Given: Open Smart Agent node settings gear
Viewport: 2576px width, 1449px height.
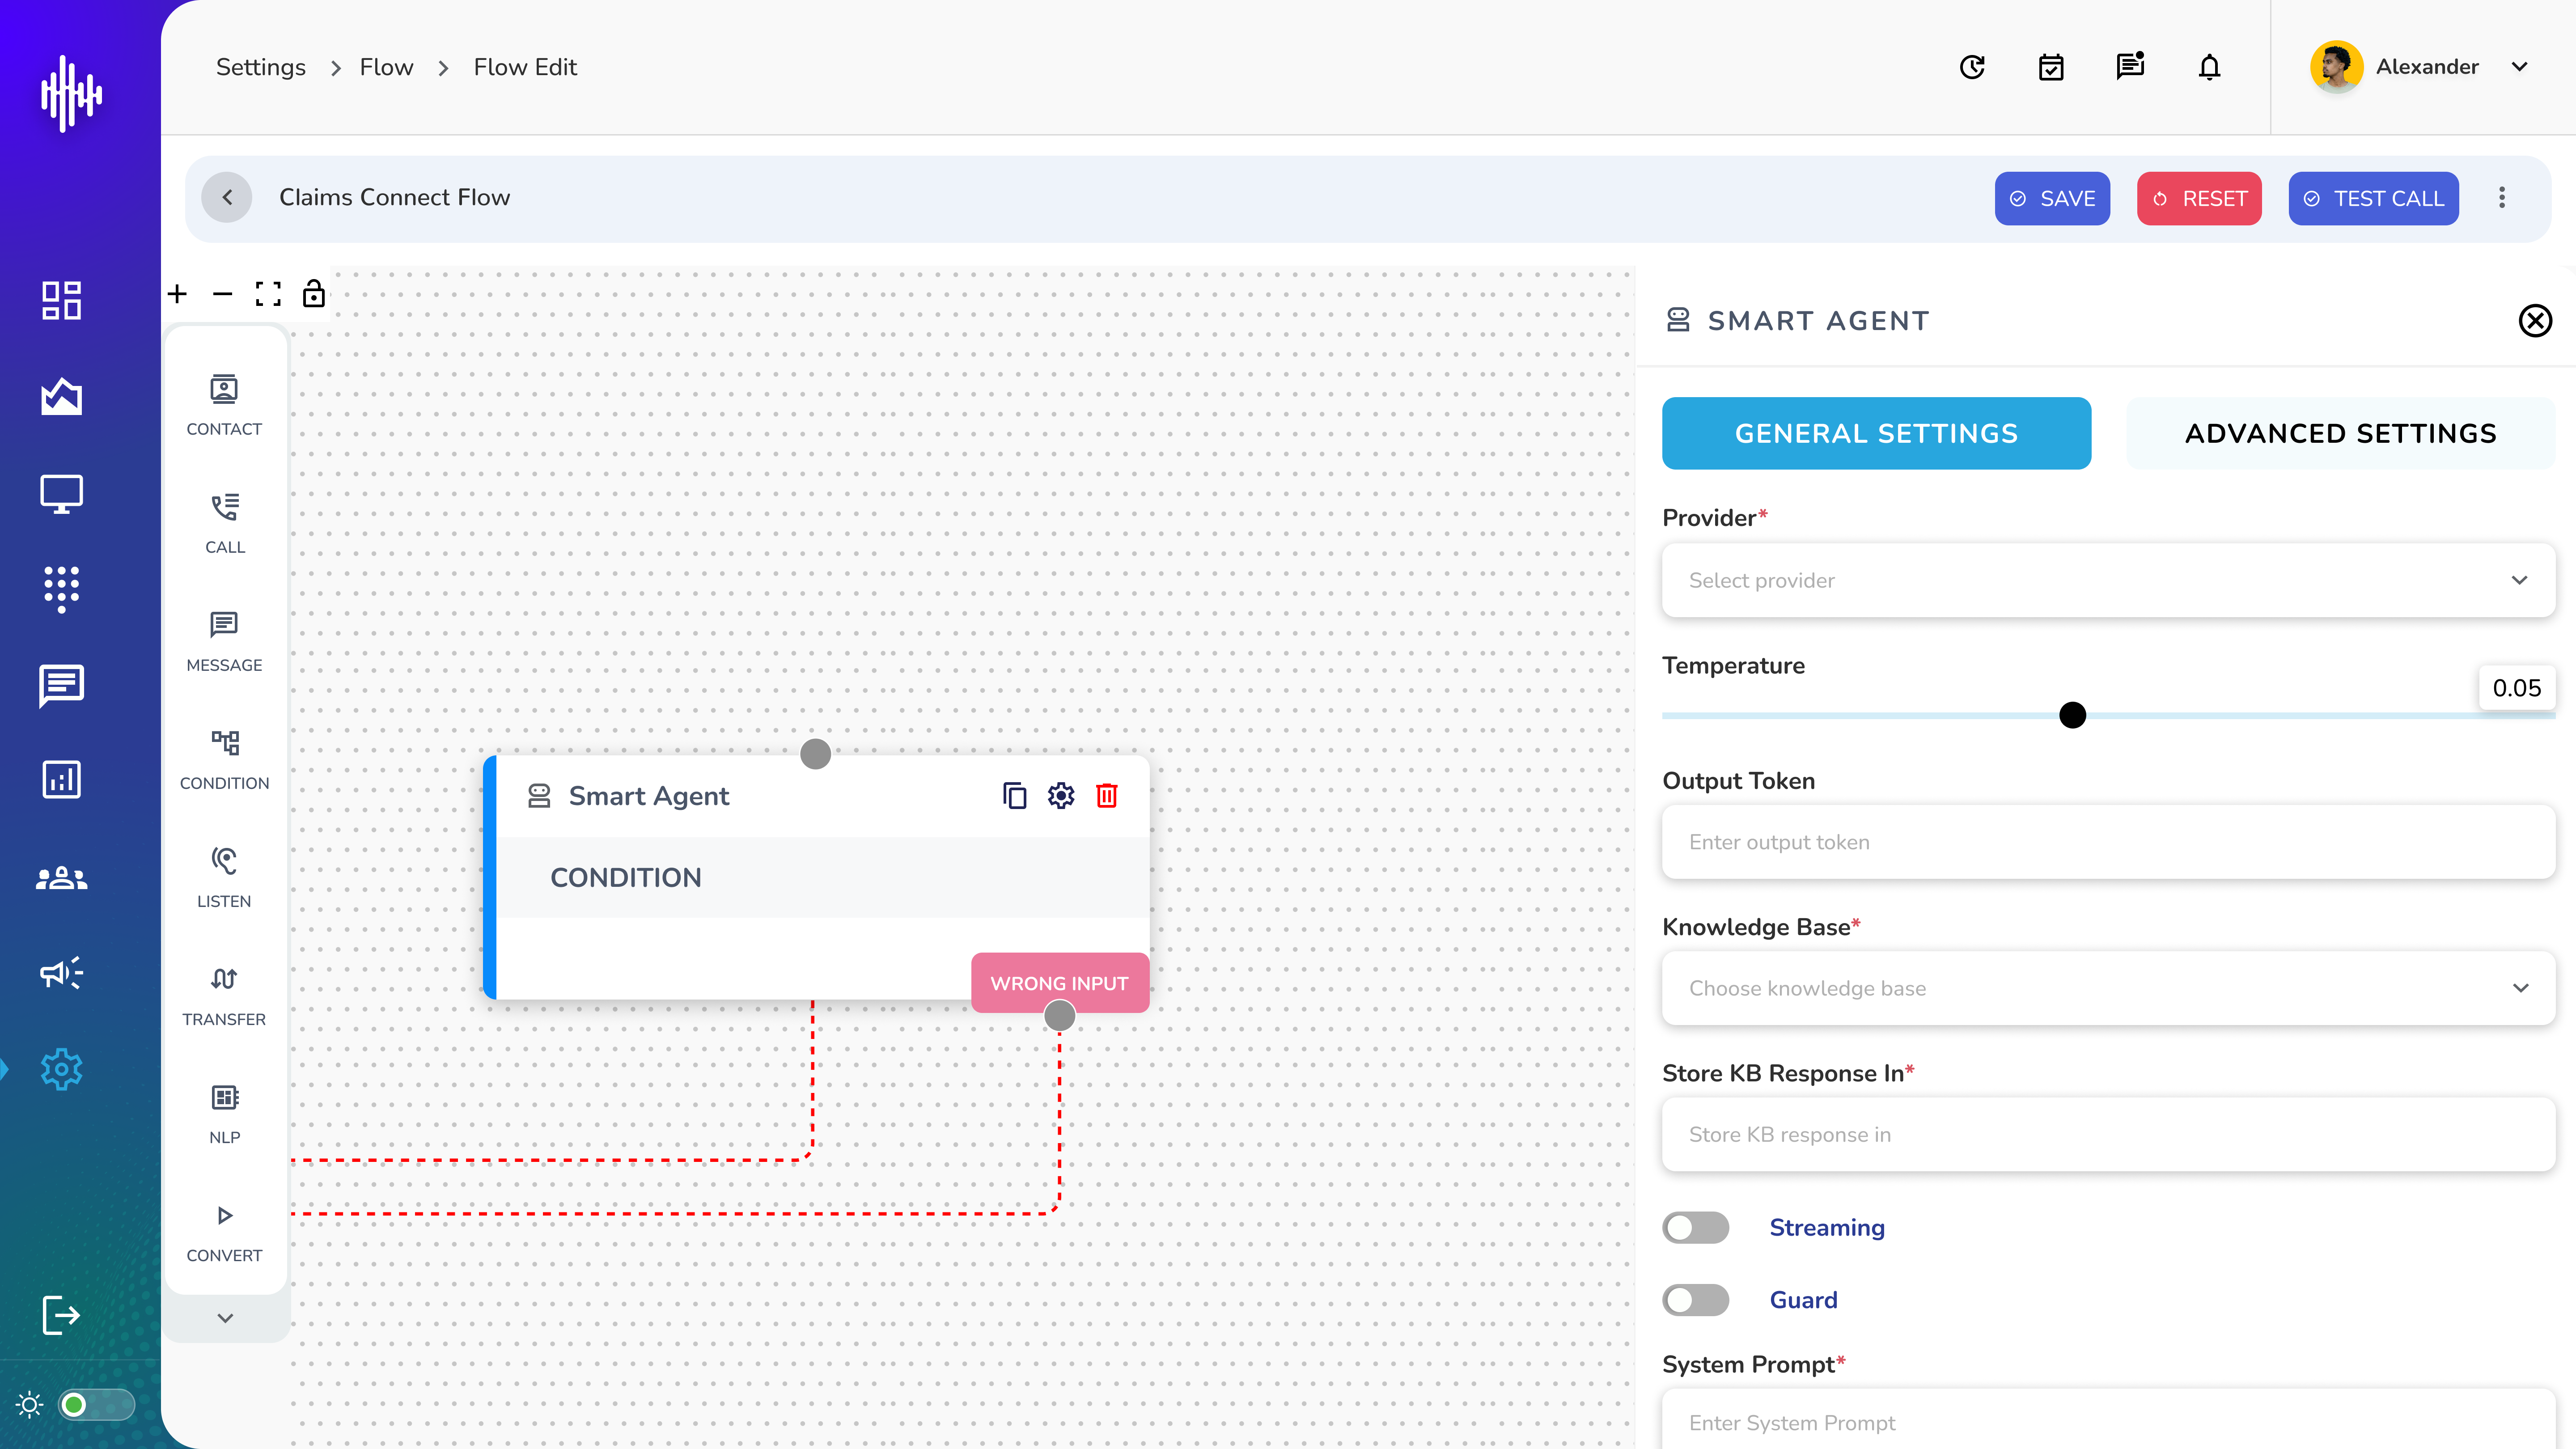Looking at the screenshot, I should click(x=1061, y=796).
